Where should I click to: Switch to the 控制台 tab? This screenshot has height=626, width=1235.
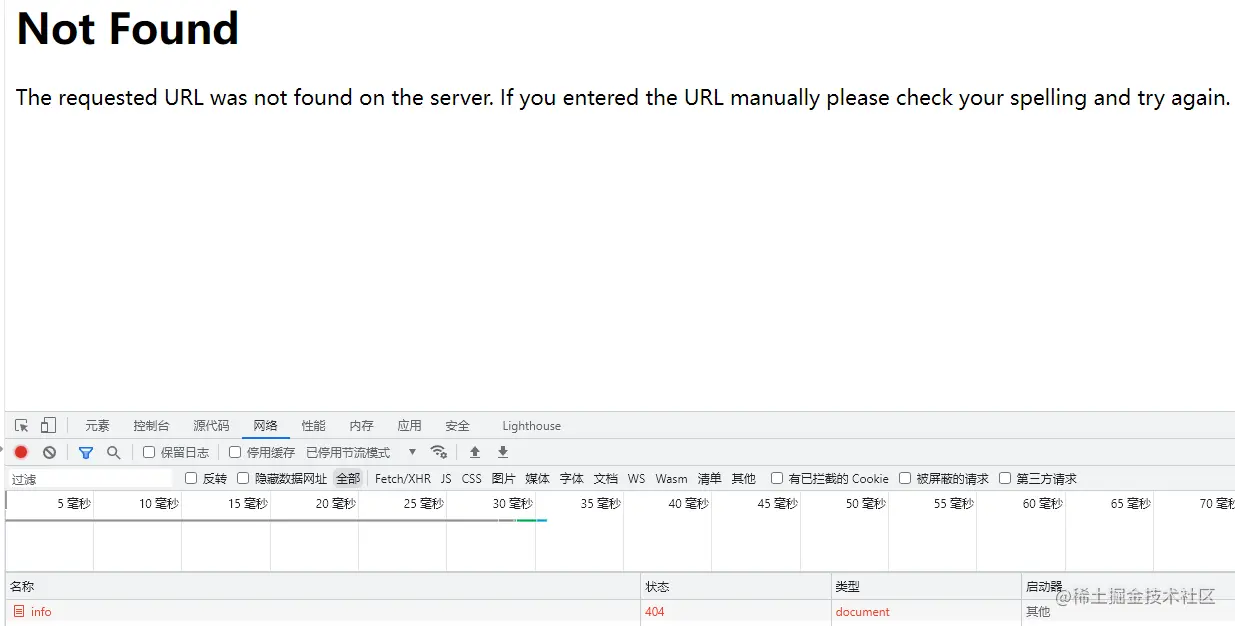[x=151, y=425]
